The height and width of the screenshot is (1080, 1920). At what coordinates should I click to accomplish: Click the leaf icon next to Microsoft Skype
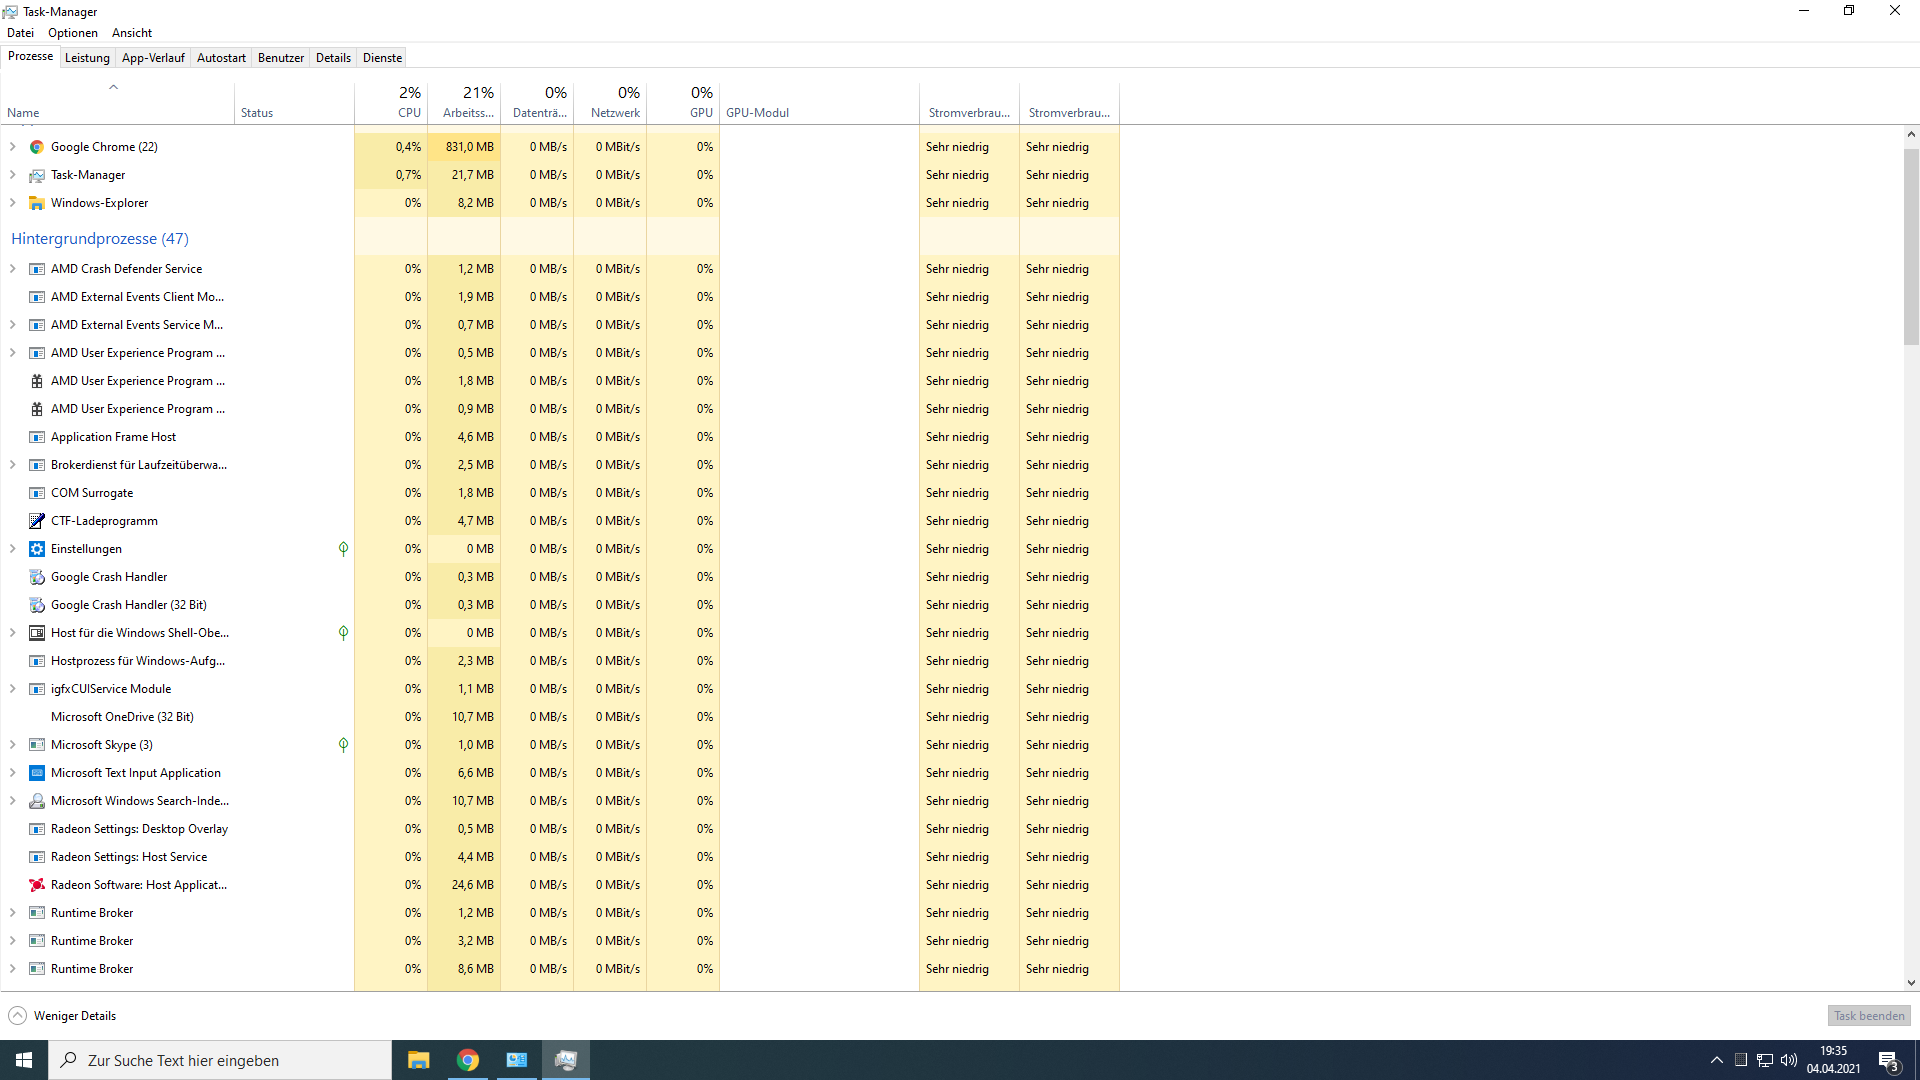[x=343, y=745]
